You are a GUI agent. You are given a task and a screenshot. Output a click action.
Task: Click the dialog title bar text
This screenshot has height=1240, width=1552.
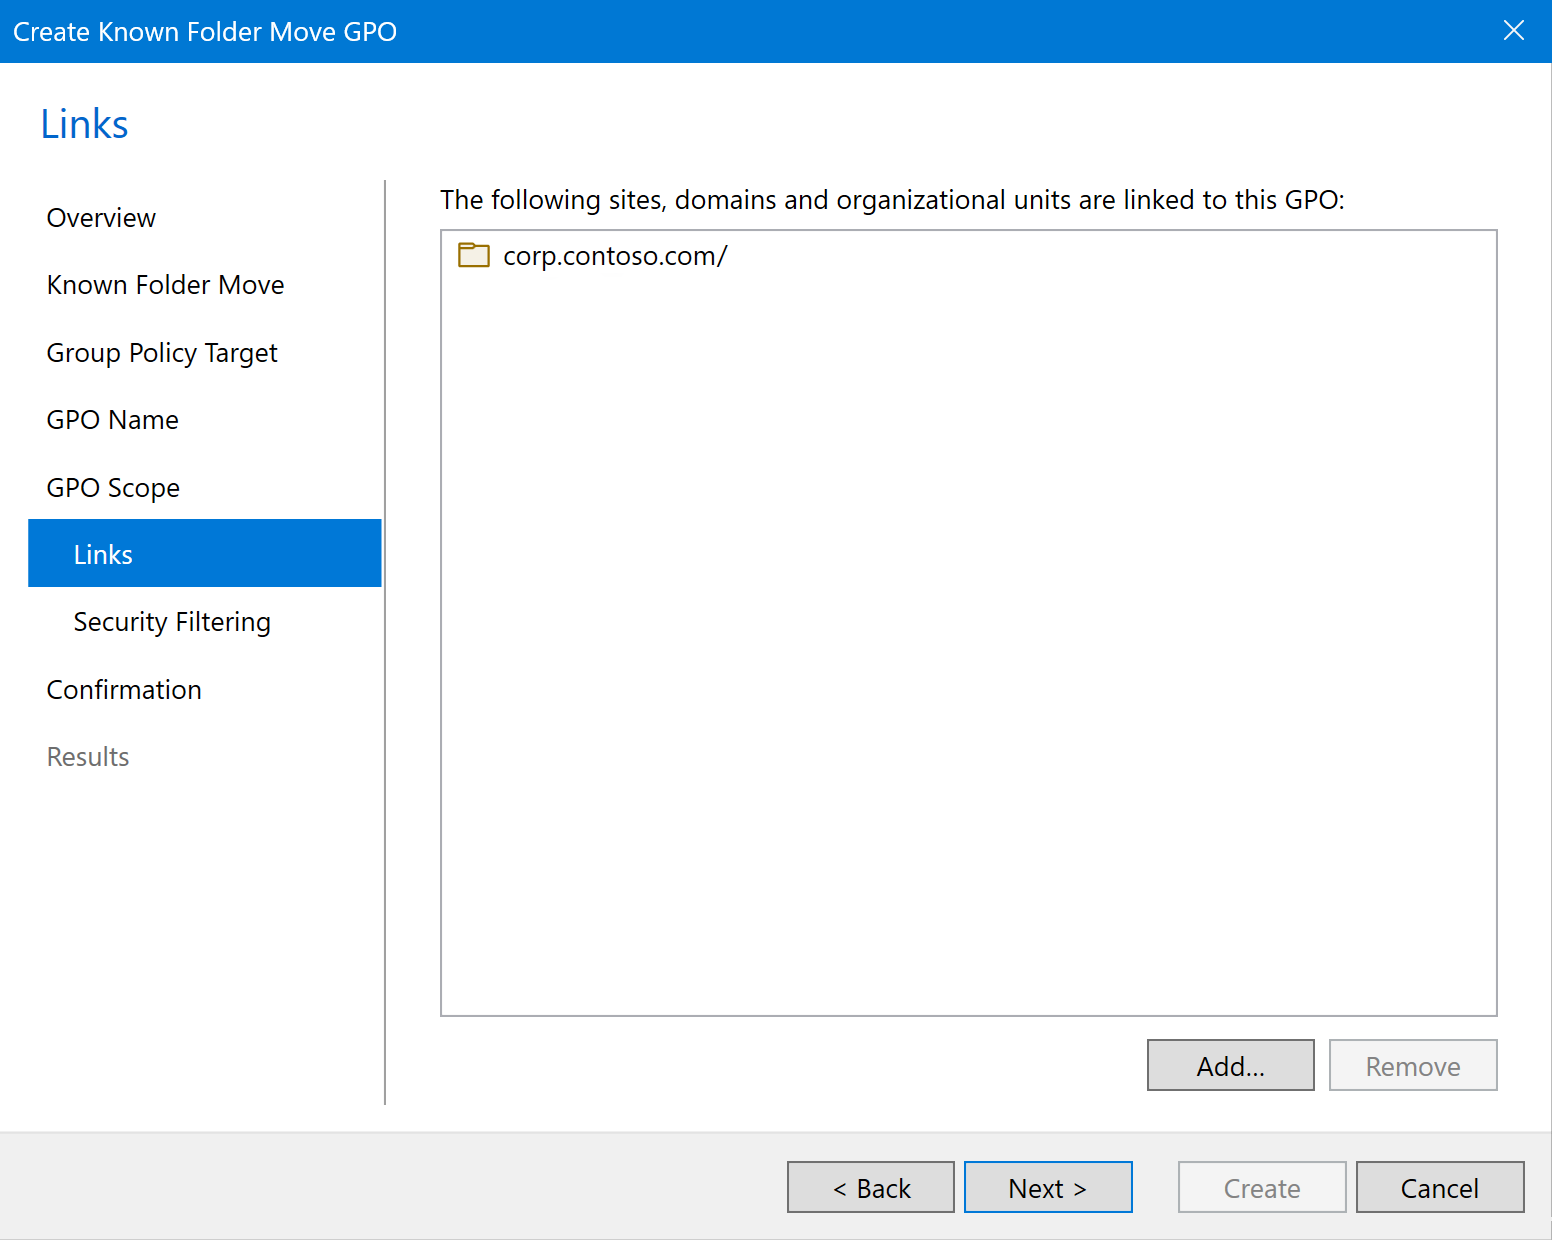point(205,32)
